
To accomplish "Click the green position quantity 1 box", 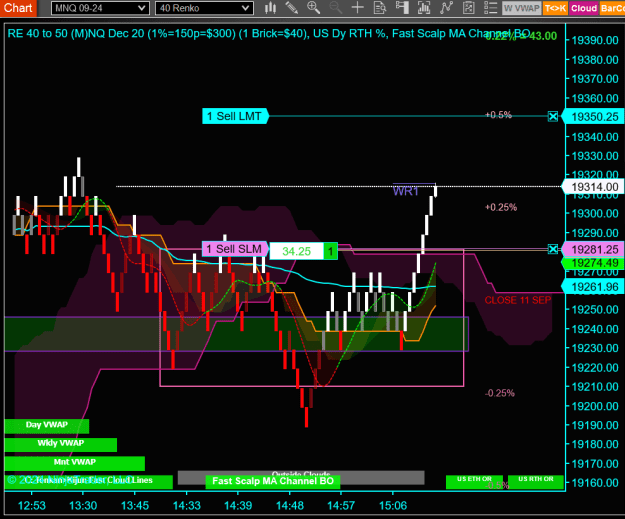I will tap(330, 251).
